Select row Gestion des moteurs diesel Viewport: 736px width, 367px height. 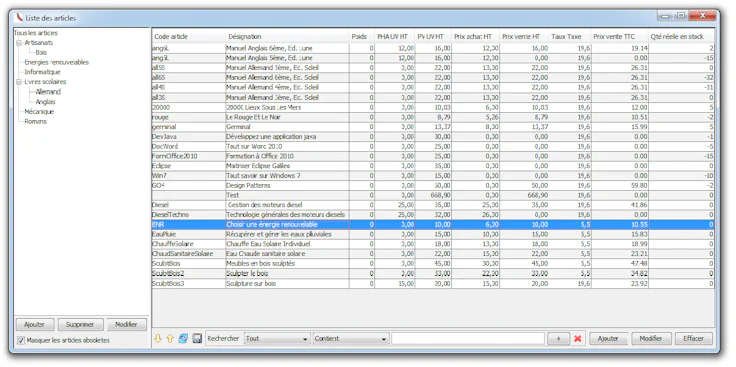[433, 205]
